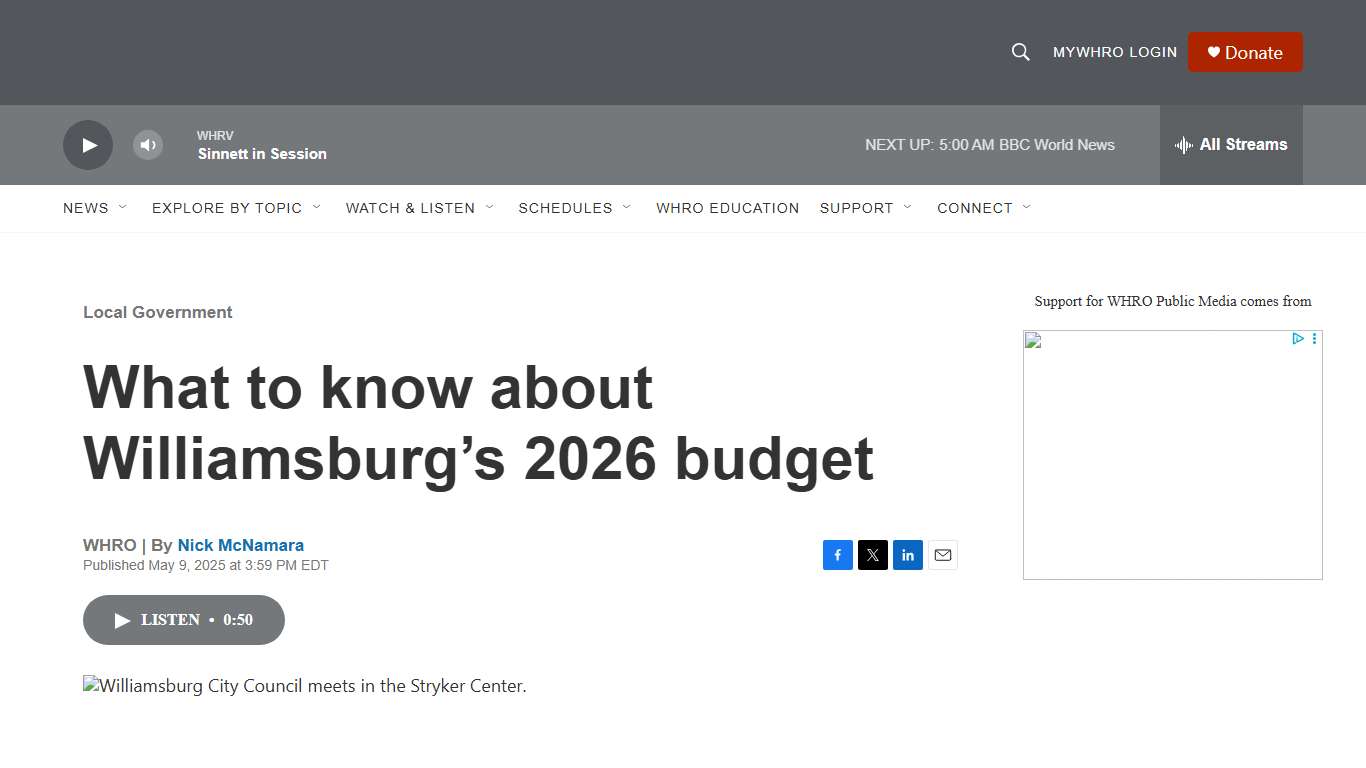1366x768 pixels.
Task: Email the article to someone
Action: 942,555
